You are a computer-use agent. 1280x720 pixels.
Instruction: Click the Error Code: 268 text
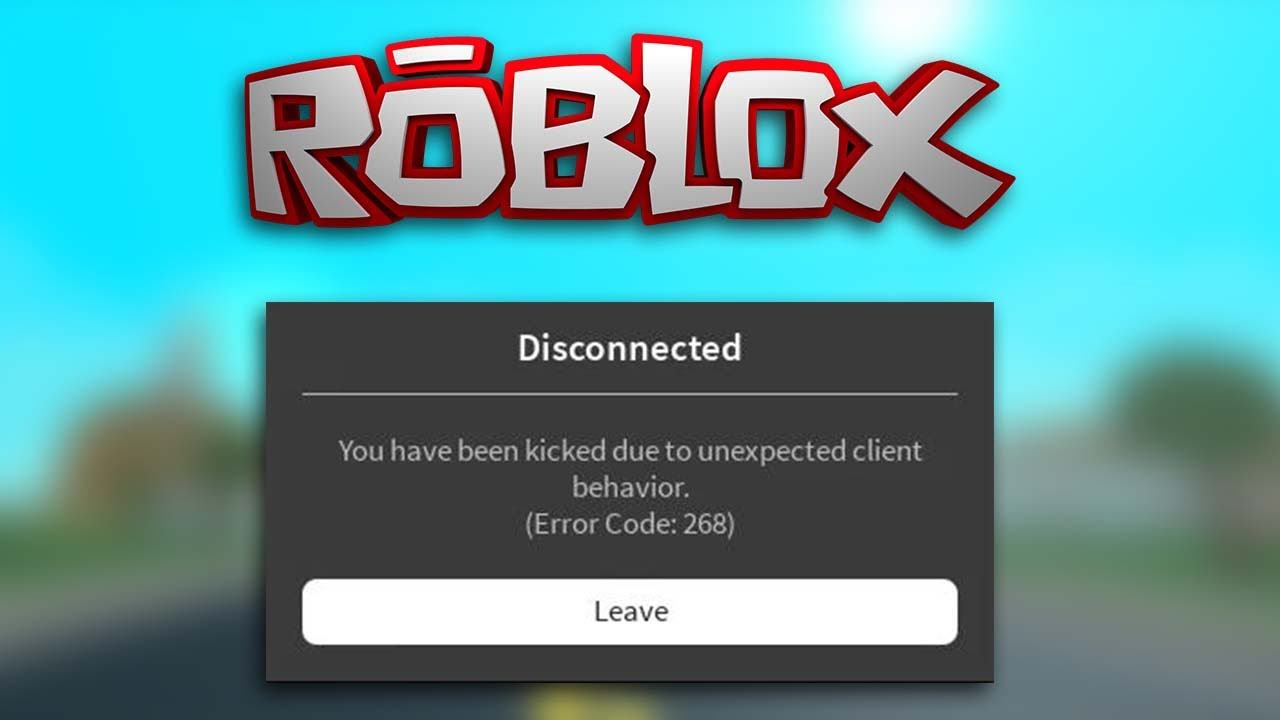coord(630,524)
